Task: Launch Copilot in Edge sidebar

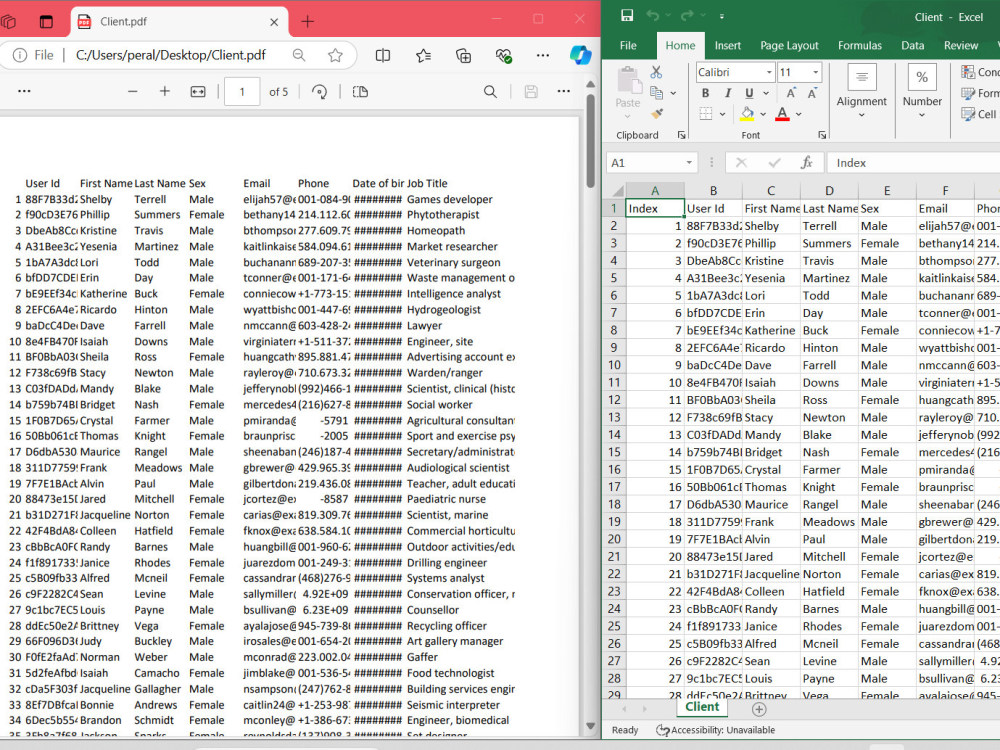Action: pyautogui.click(x=580, y=55)
